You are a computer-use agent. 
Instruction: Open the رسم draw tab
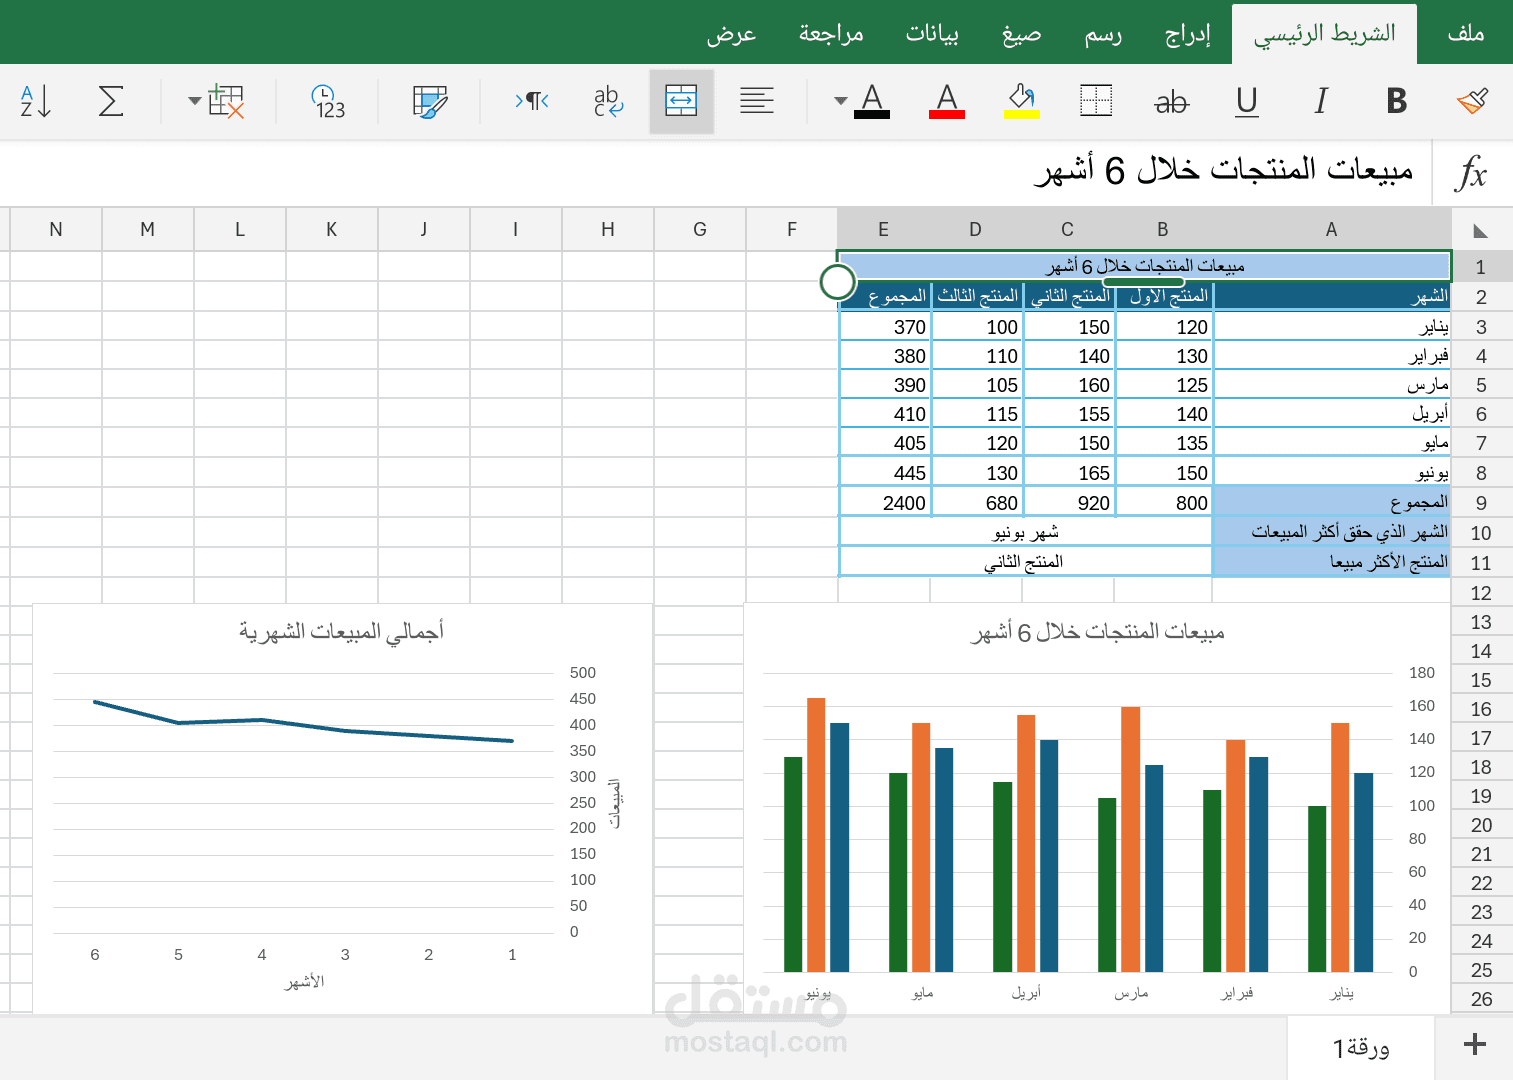coord(1103,34)
